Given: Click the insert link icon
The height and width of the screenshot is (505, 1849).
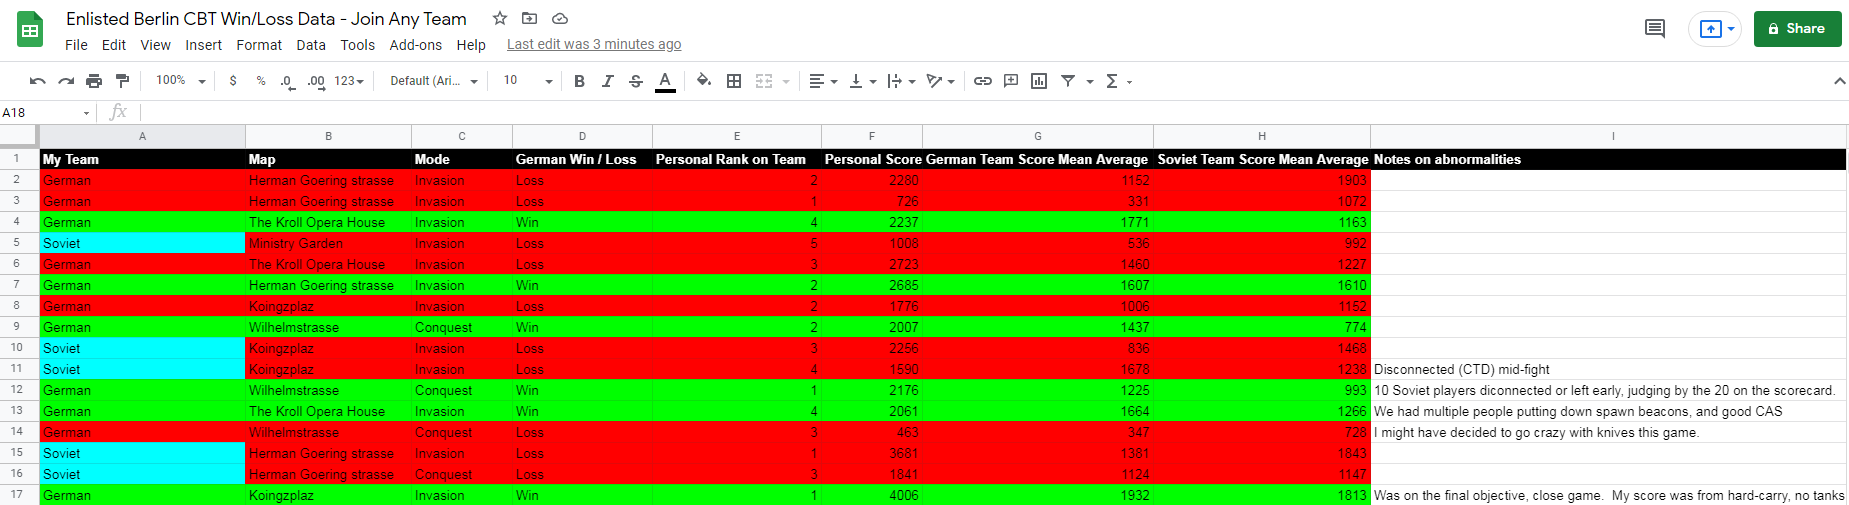Looking at the screenshot, I should click(x=983, y=81).
